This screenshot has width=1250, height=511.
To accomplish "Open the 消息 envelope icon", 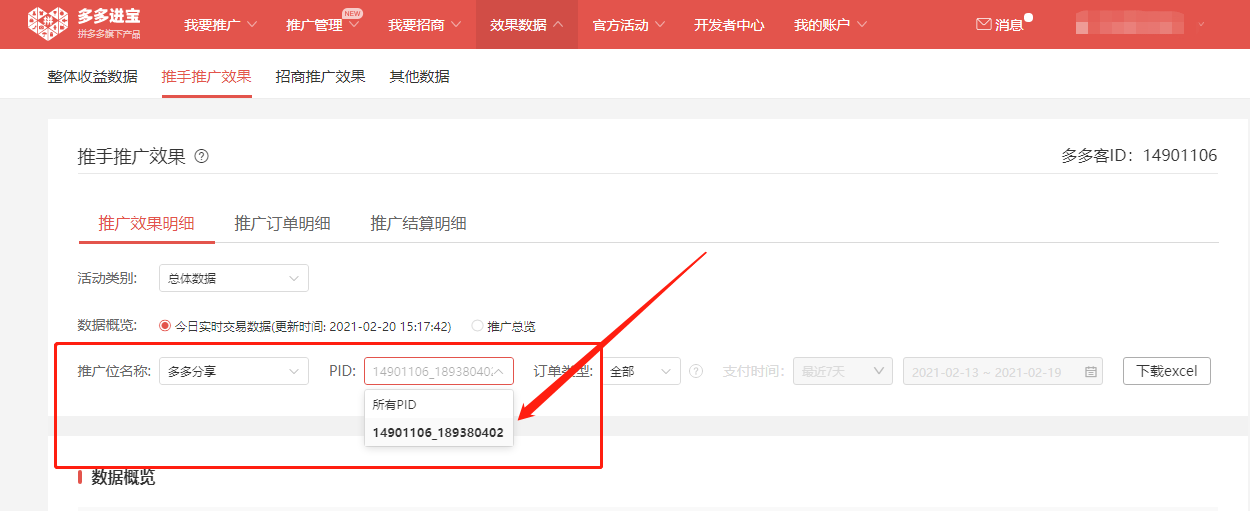I will [x=984, y=25].
